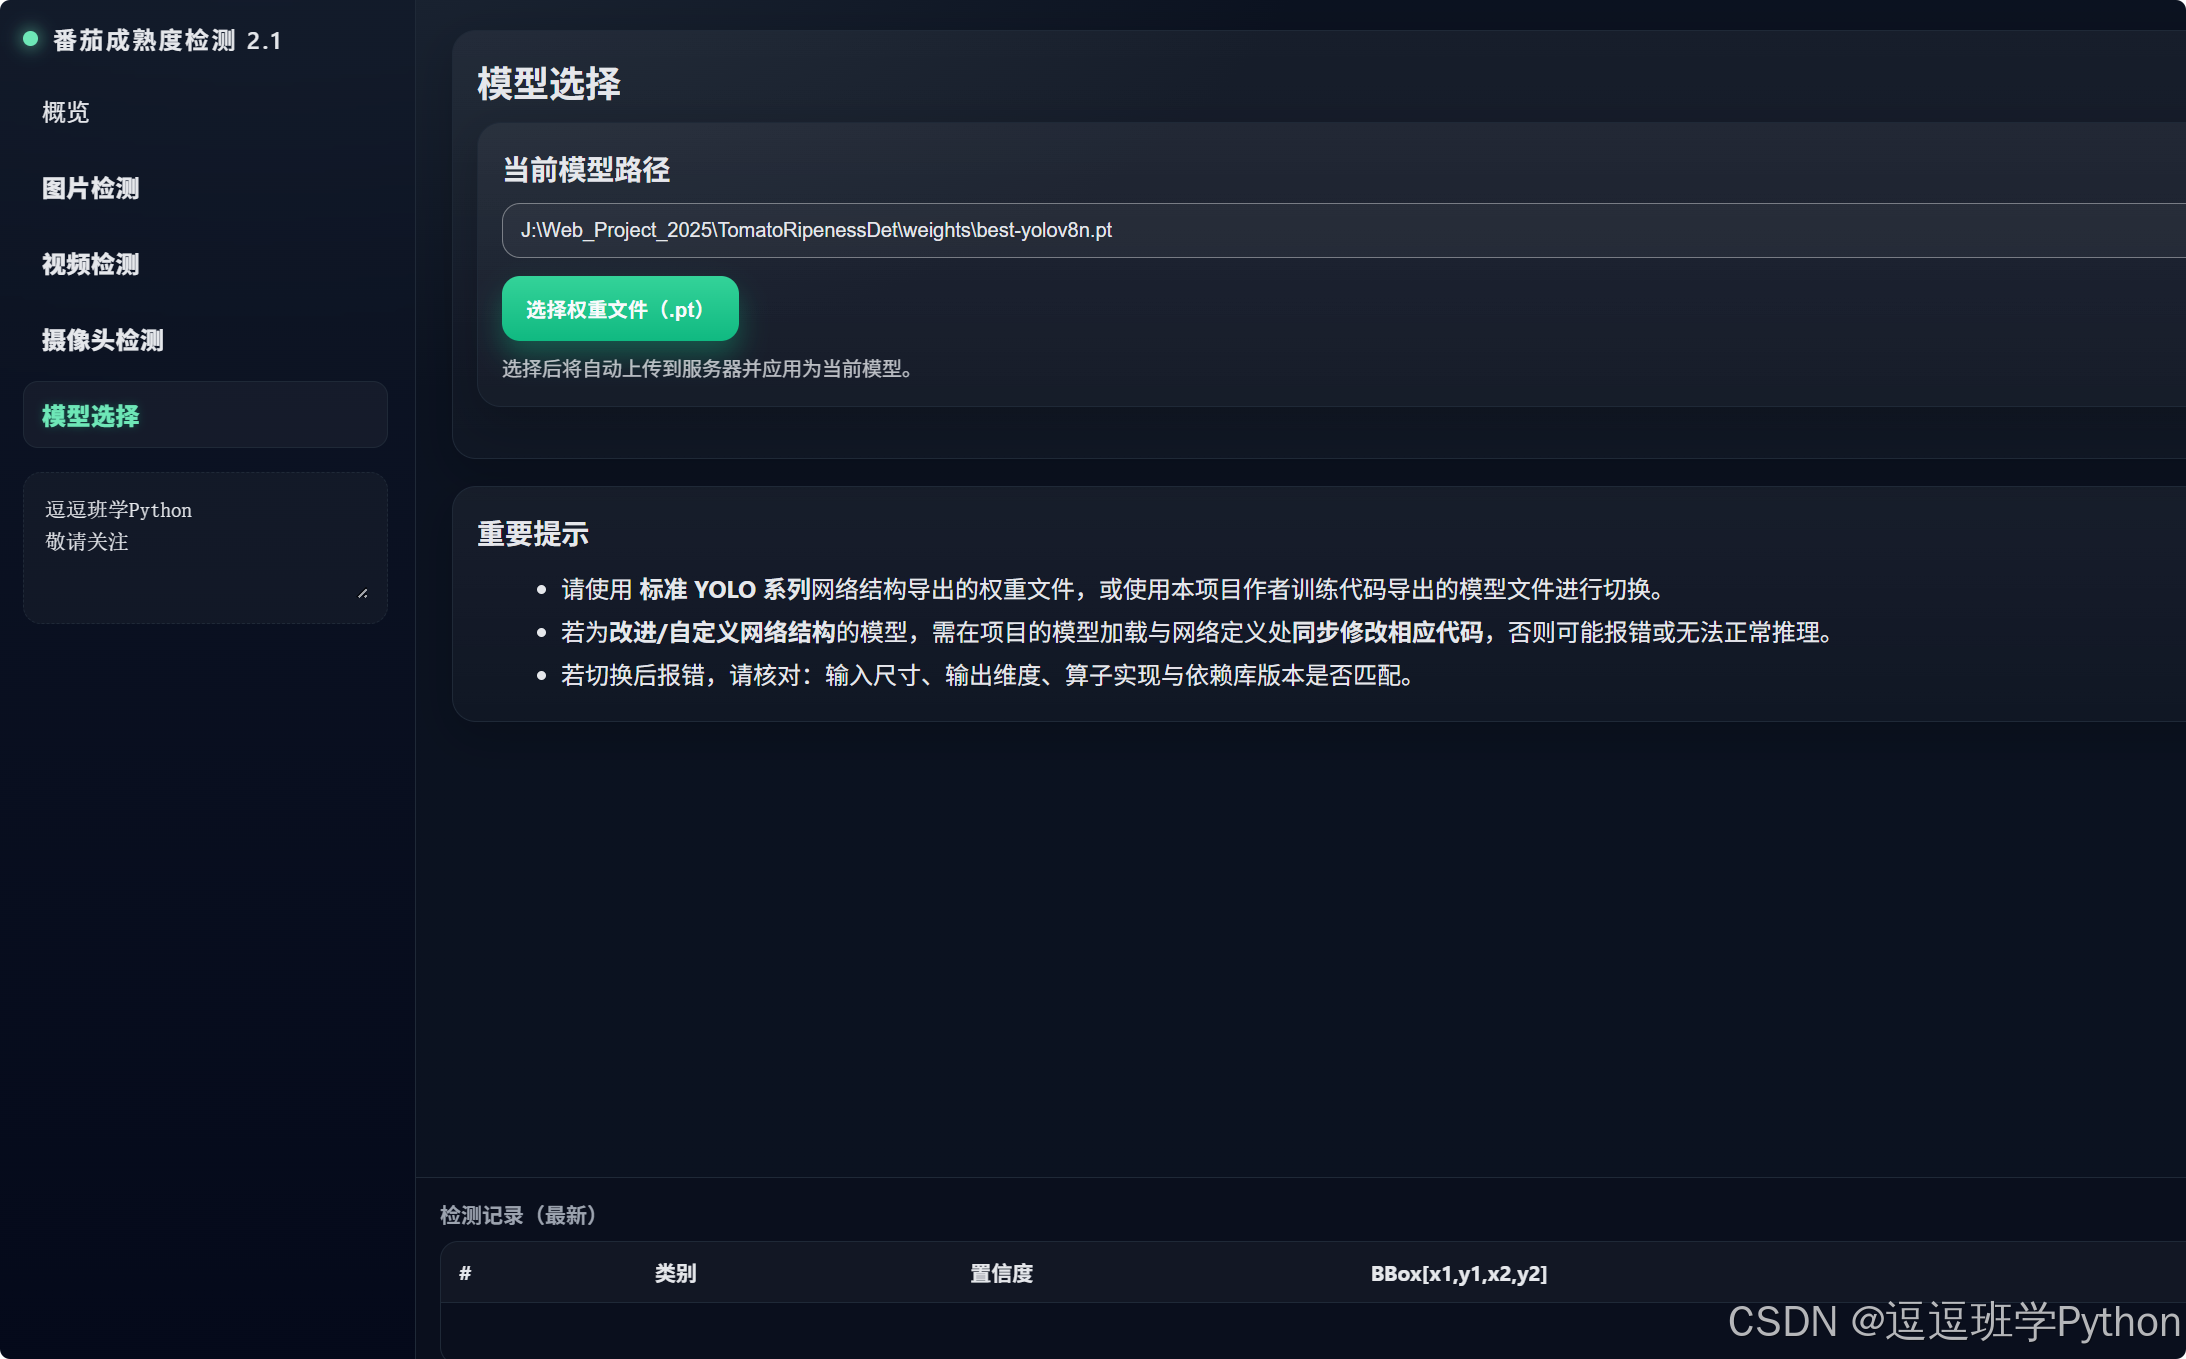The image size is (2186, 1359).
Task: Click the 当前模型路径 heading
Action: (586, 170)
